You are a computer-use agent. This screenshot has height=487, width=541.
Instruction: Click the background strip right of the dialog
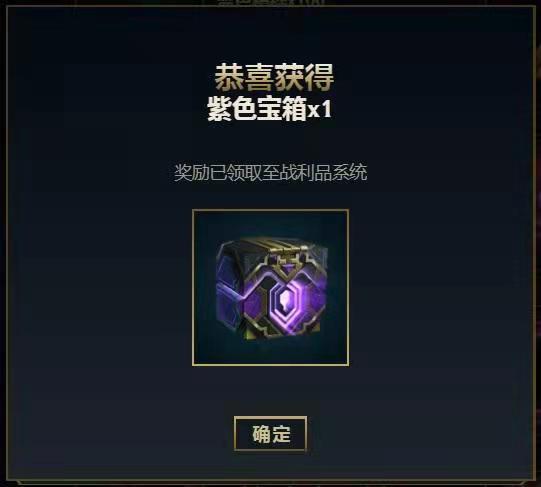[x=539, y=242]
